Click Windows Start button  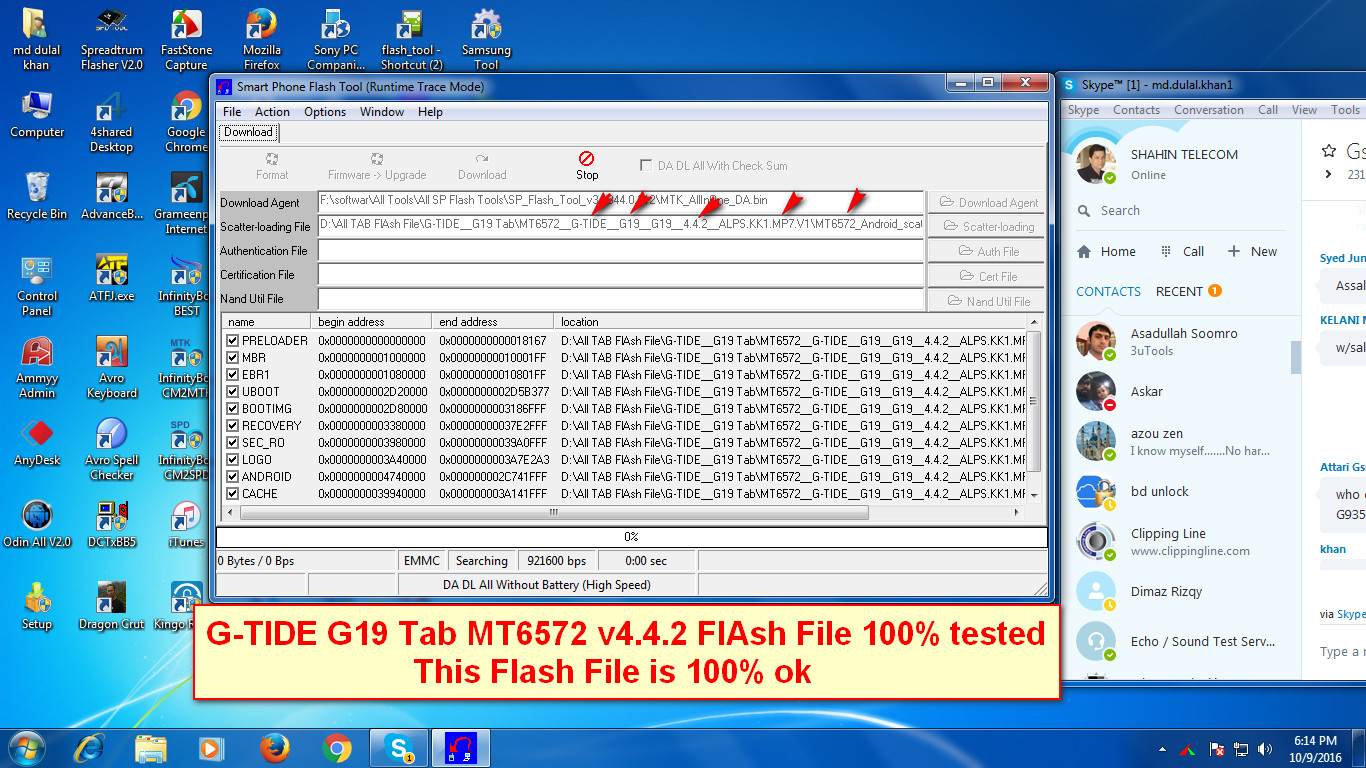(26, 747)
